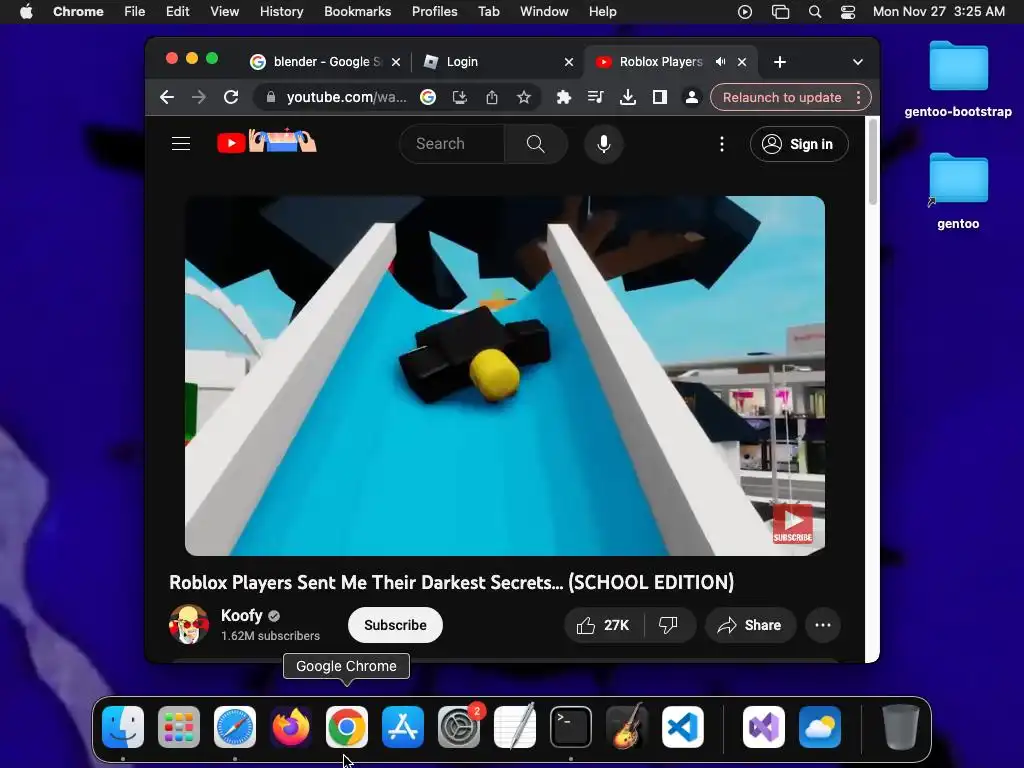Open the YouTube hamburger guide menu

coord(181,144)
